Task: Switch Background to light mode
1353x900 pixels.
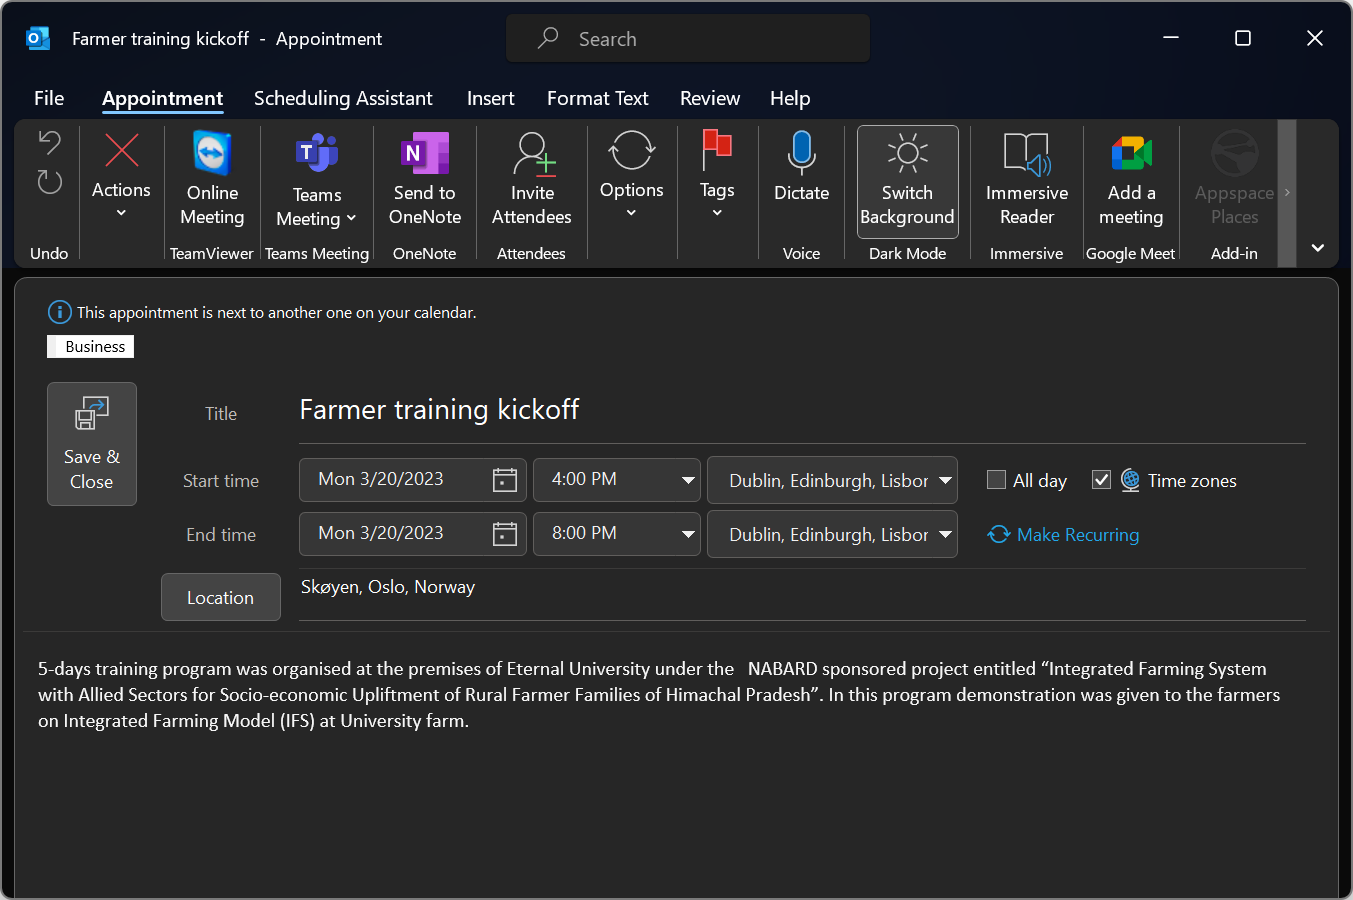Action: click(x=907, y=180)
